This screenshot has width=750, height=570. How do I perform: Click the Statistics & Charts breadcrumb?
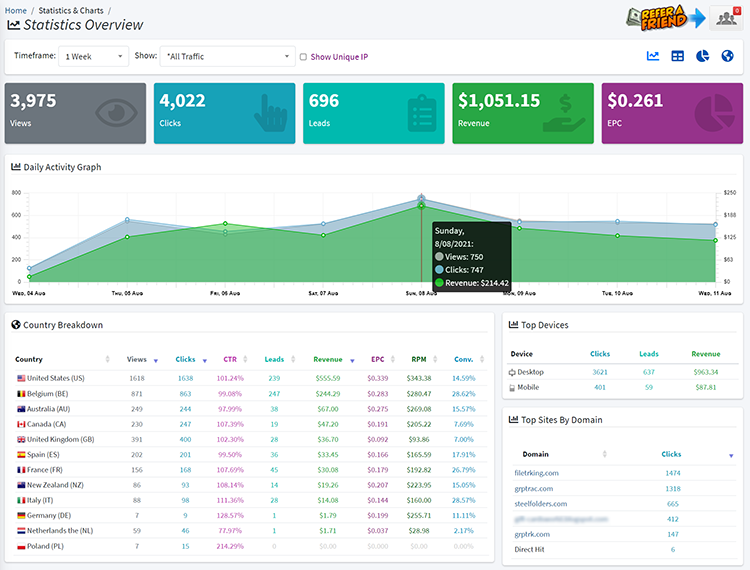tap(77, 9)
